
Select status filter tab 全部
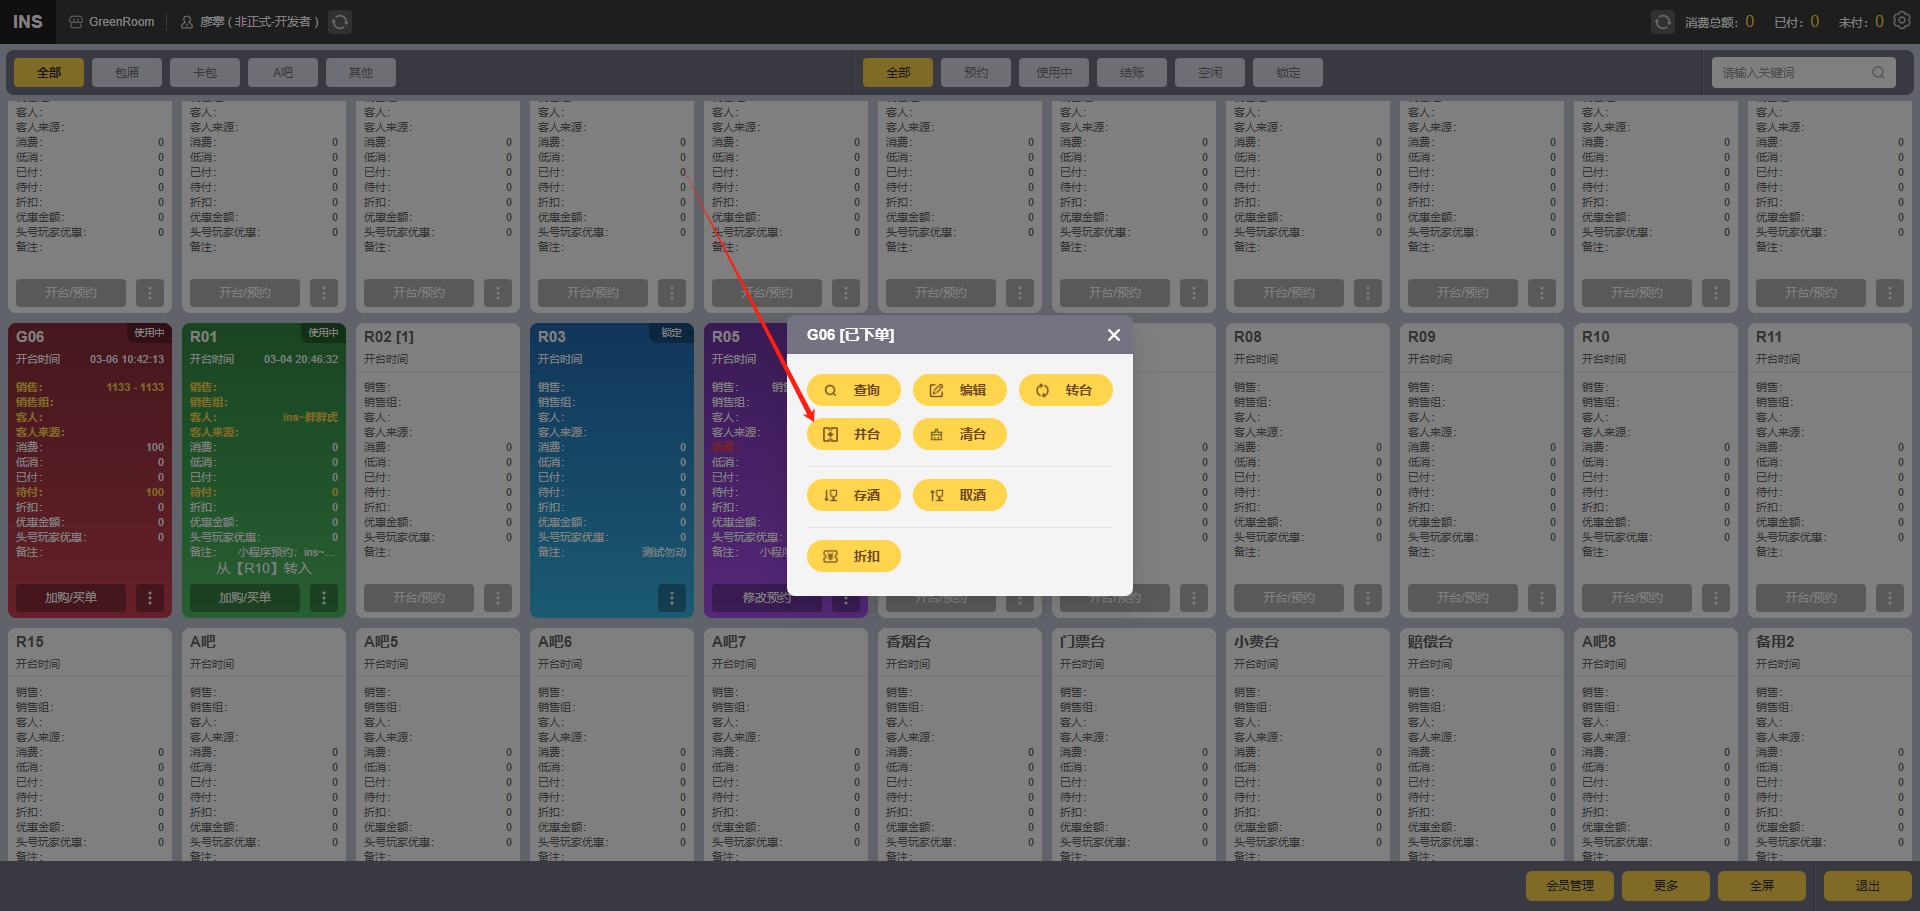tap(898, 73)
